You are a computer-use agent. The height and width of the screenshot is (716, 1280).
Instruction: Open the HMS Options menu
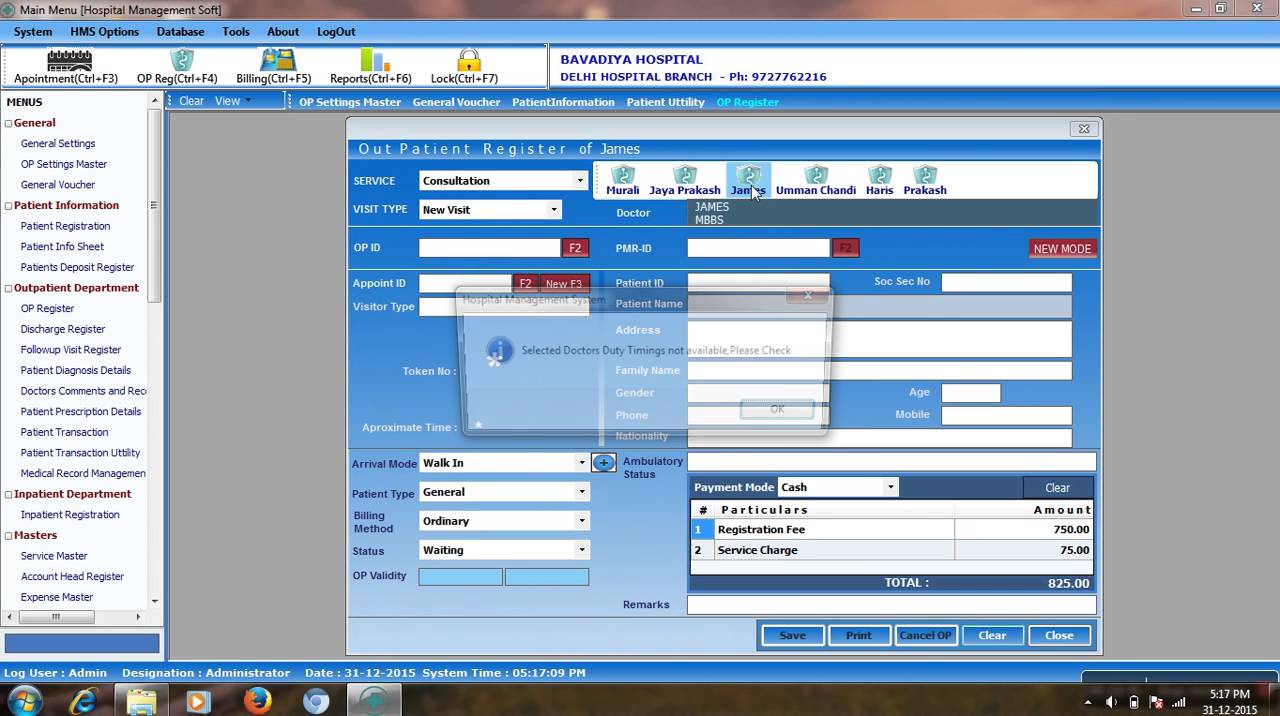click(x=105, y=32)
